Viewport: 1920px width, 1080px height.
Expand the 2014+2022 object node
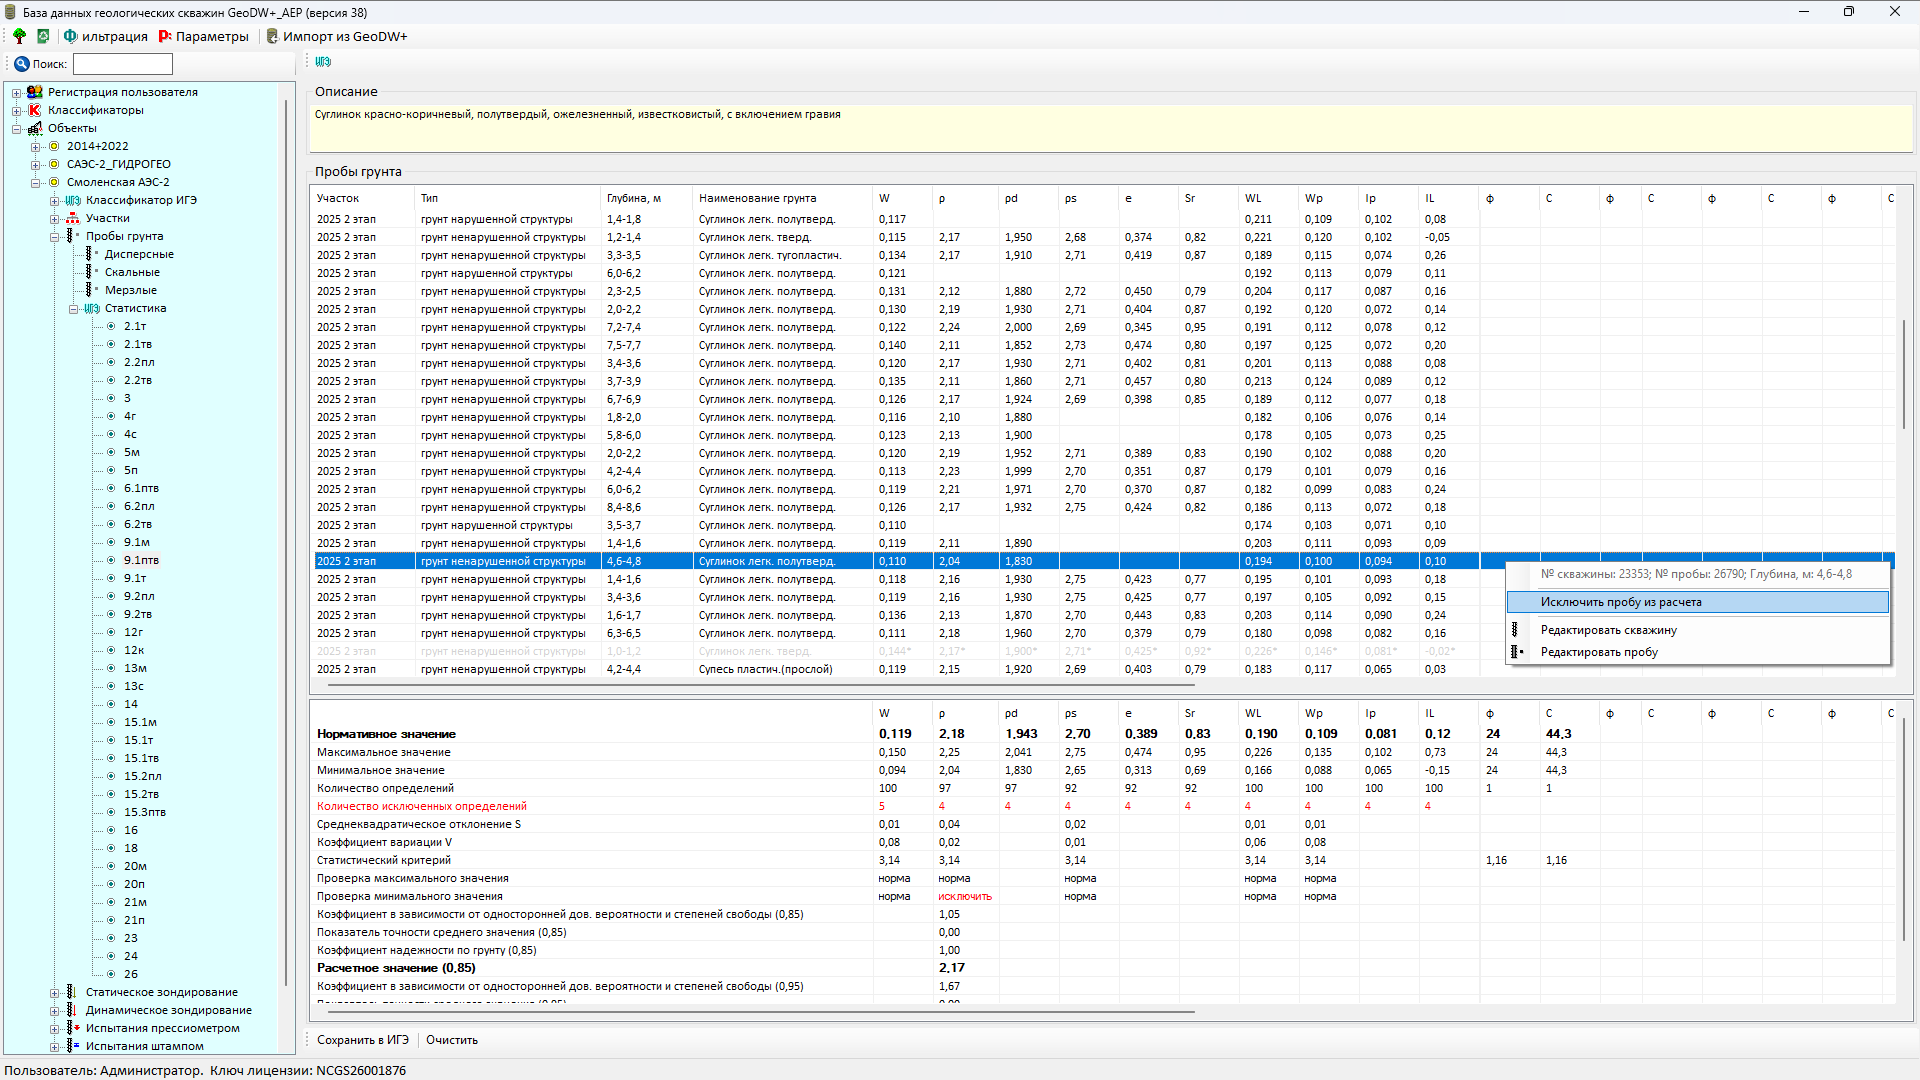click(36, 147)
